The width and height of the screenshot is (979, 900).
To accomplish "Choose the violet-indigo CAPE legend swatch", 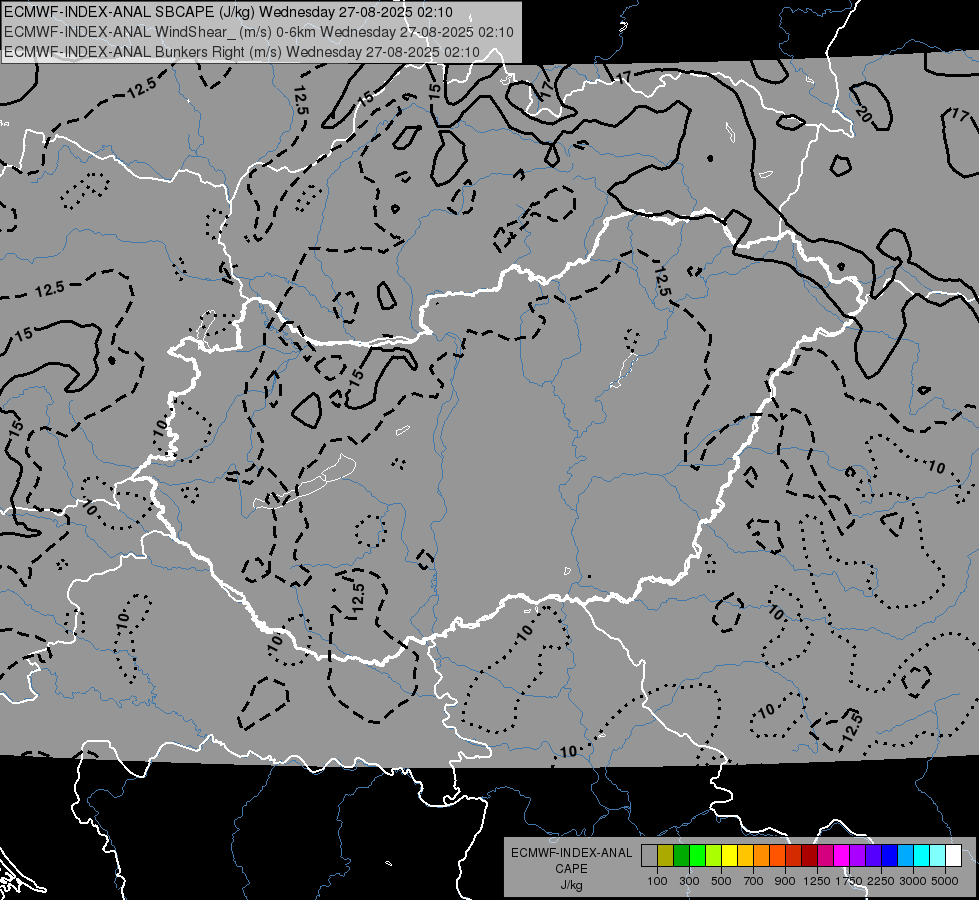I will 873,856.
